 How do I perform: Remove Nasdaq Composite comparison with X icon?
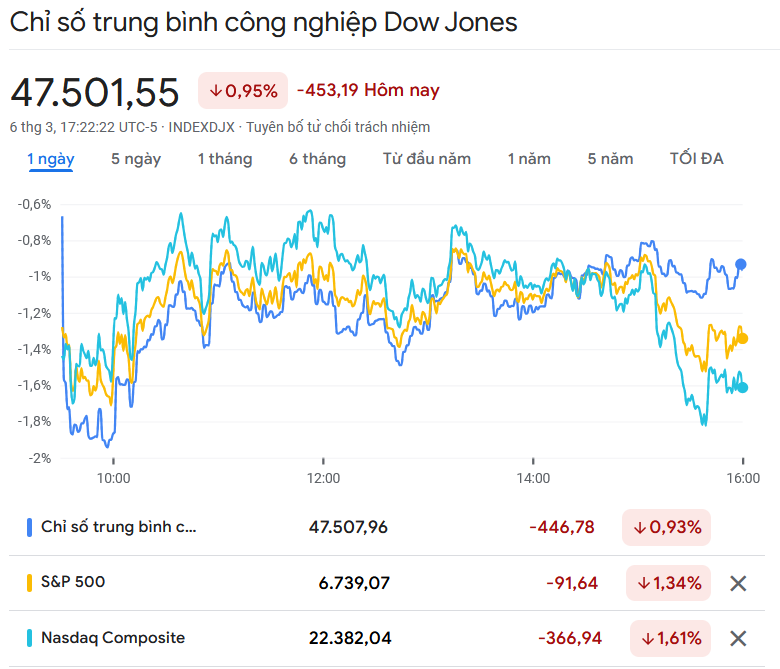[x=738, y=638]
